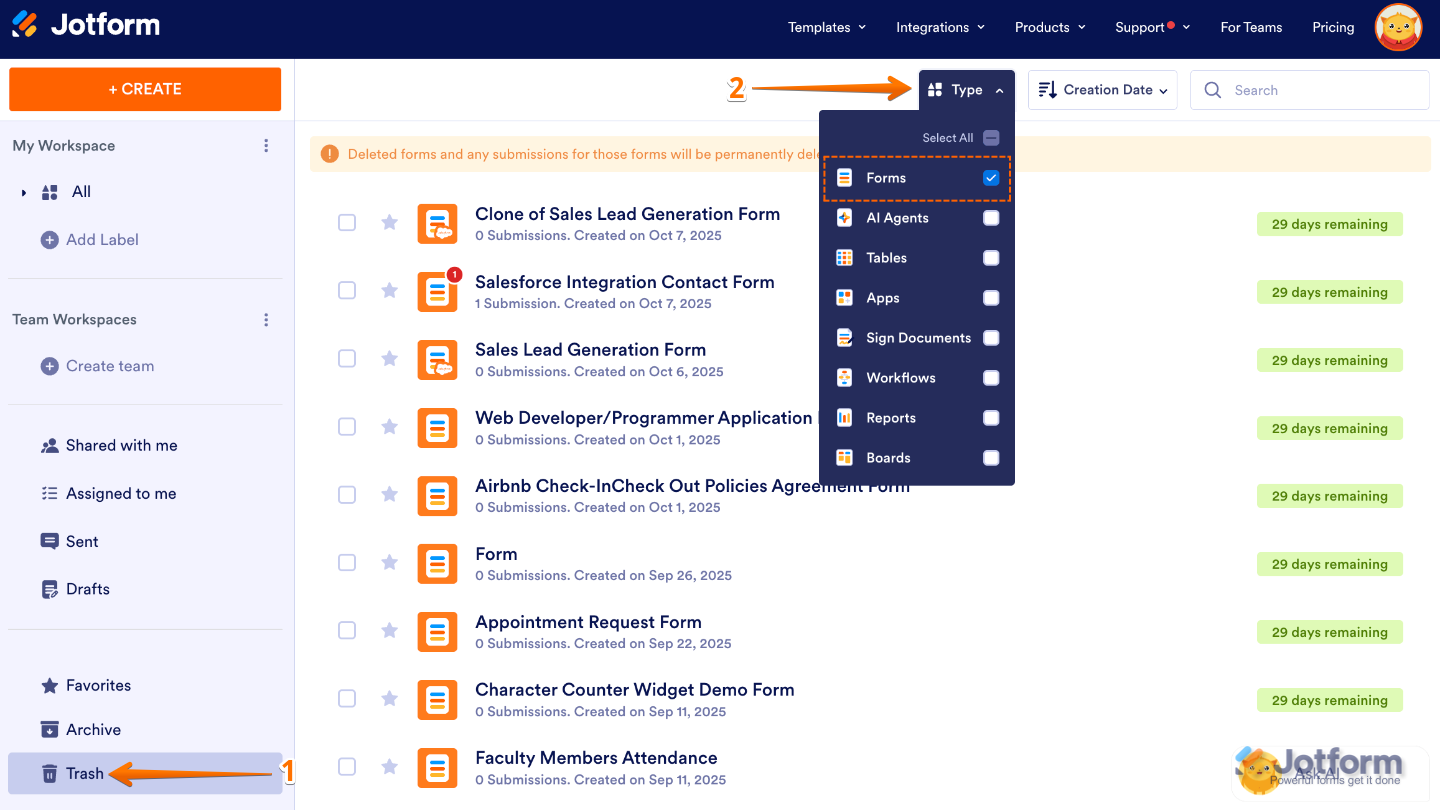Open the Salesforce Integration Contact Form title

(625, 282)
